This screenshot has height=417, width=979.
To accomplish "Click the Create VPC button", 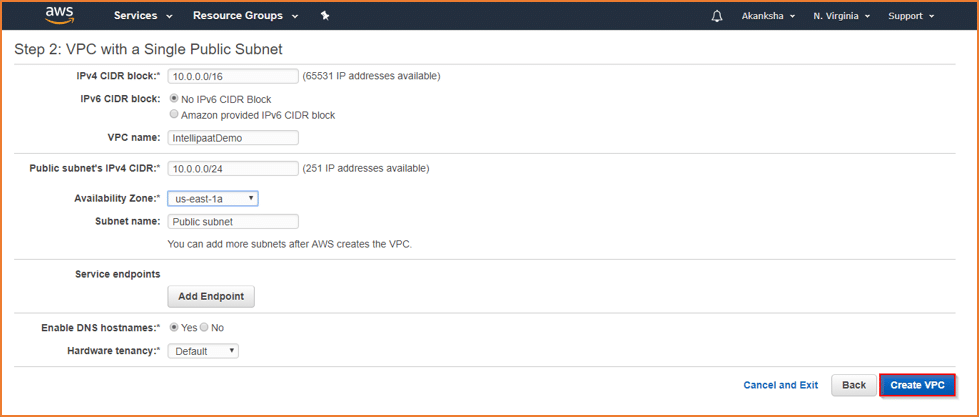I will tap(917, 385).
